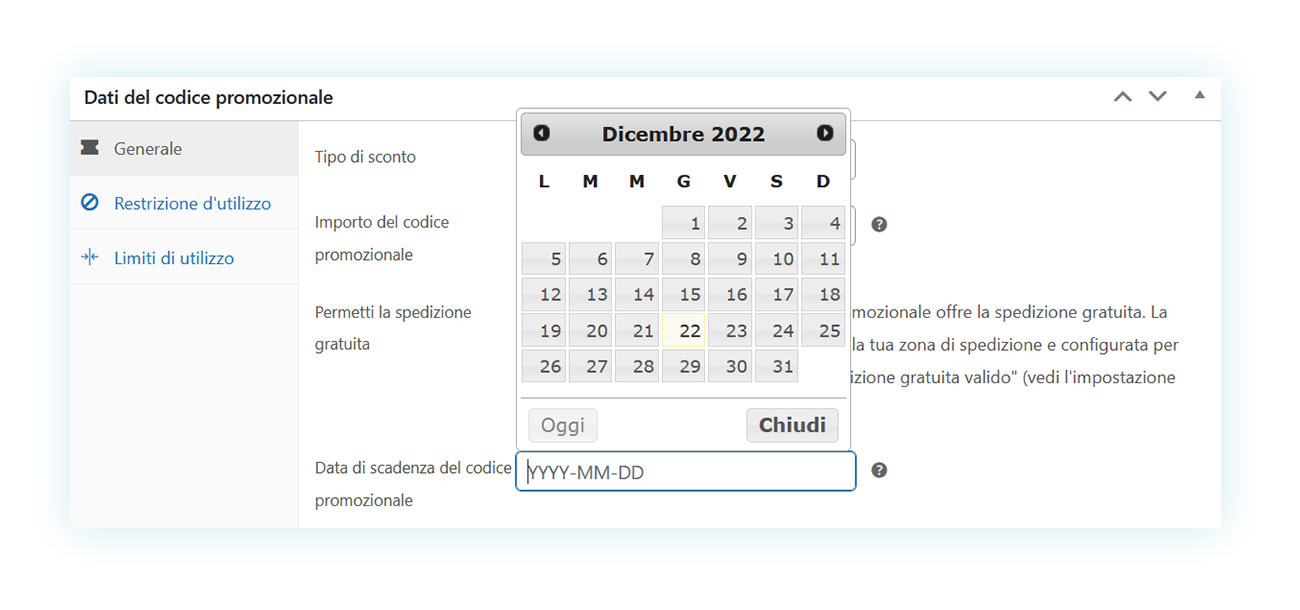Click help icon beside expiry date field
The image size is (1300, 610).
click(879, 470)
